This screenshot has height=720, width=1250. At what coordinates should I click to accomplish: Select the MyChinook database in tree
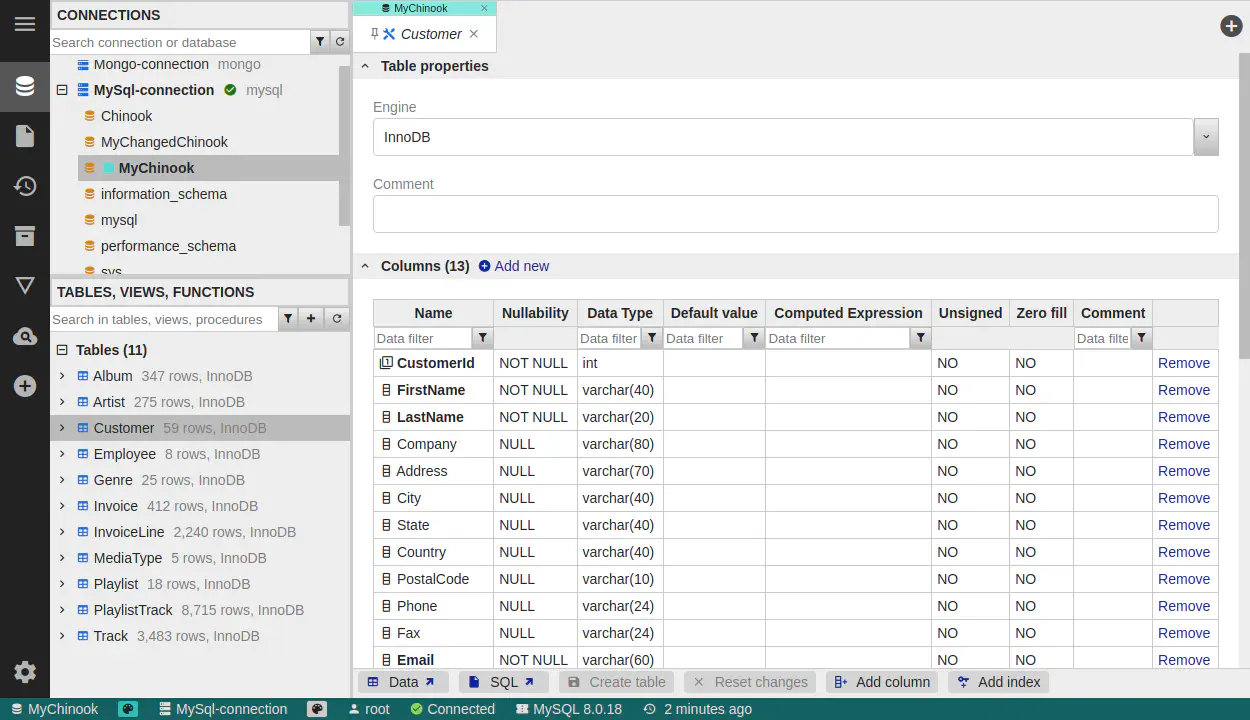156,168
